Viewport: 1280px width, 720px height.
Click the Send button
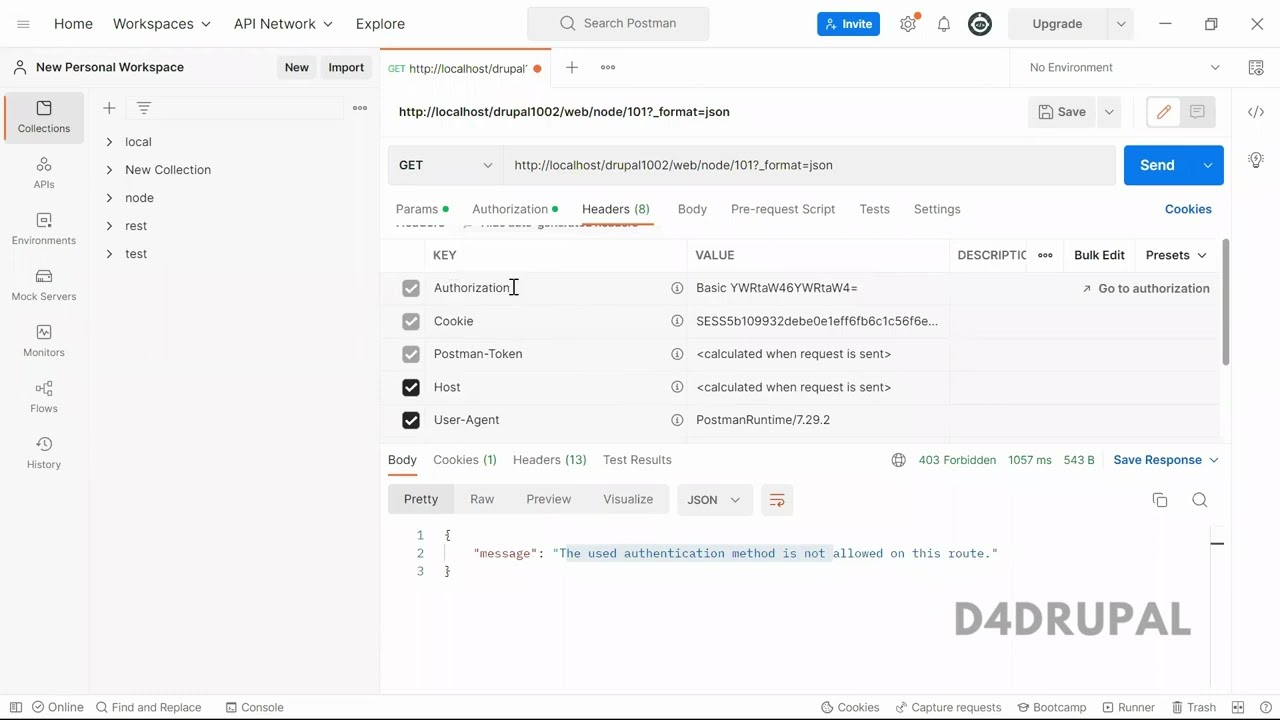pos(1157,165)
